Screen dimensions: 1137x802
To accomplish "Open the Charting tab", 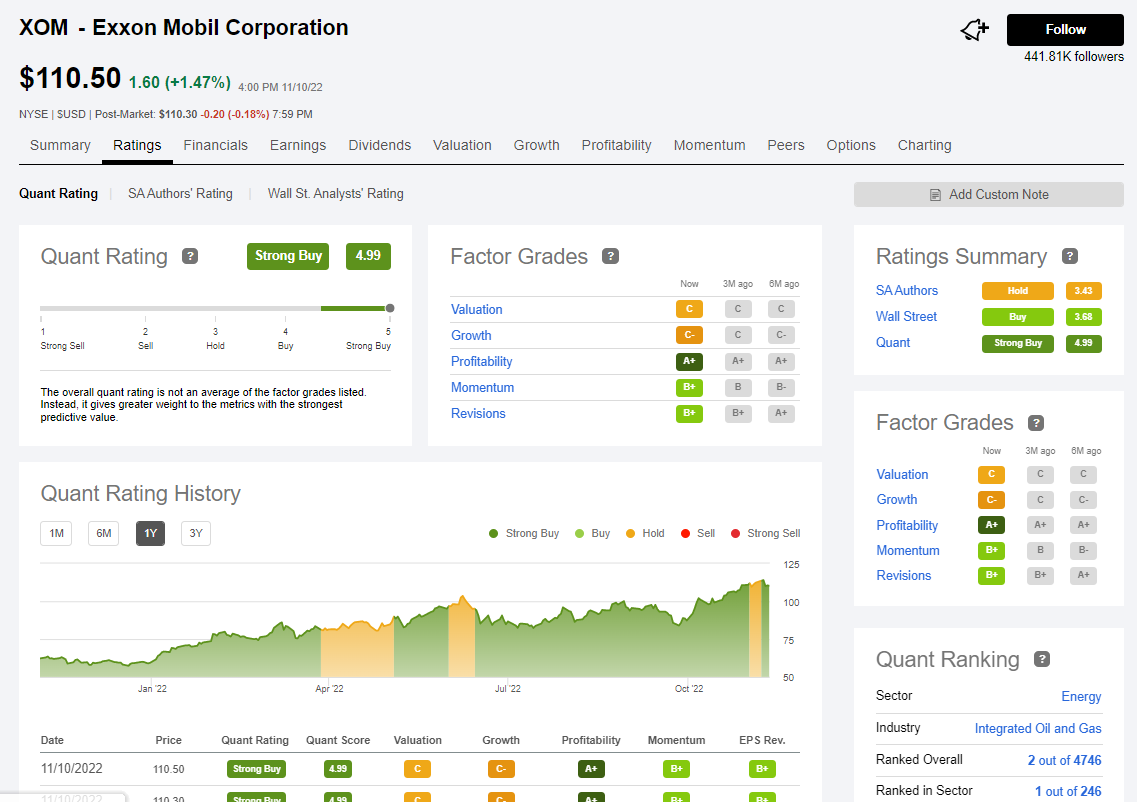I will [925, 145].
